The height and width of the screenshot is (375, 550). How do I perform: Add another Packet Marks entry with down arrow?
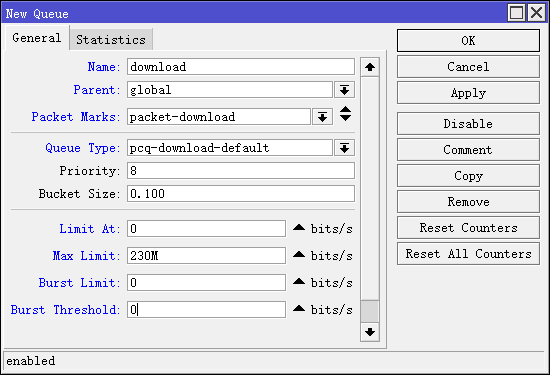coord(346,119)
